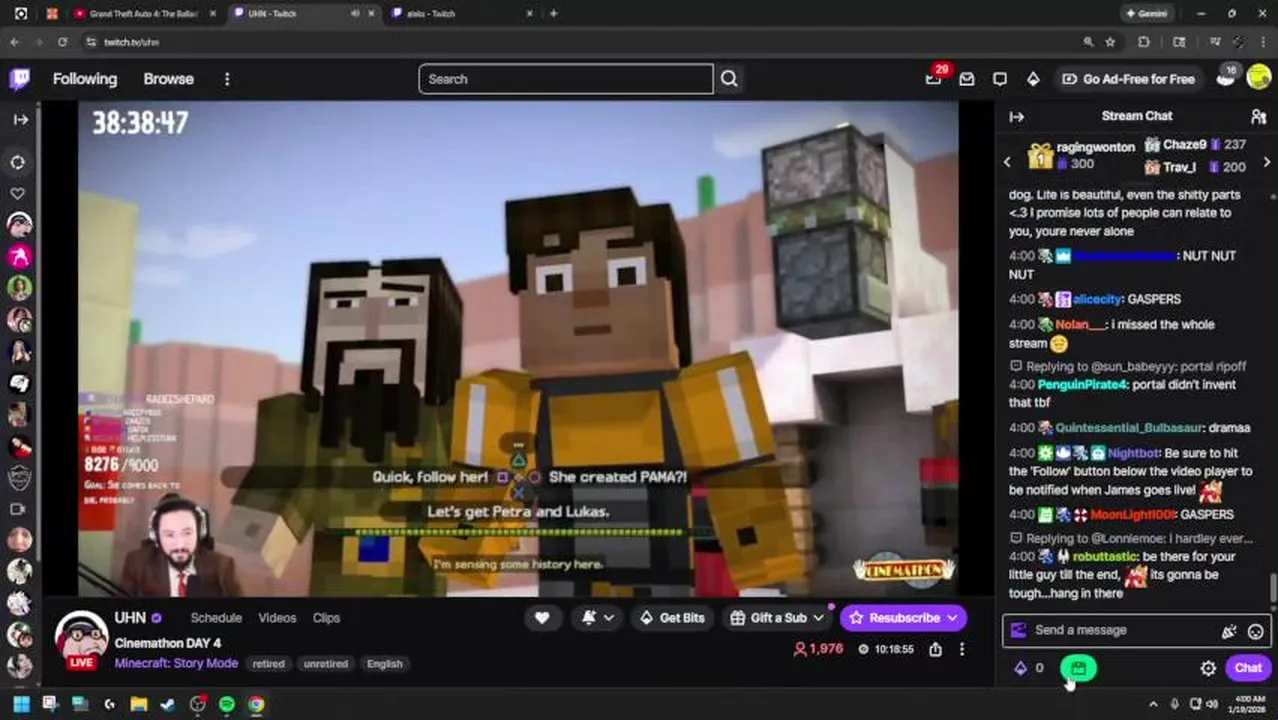The height and width of the screenshot is (720, 1278).
Task: Share the stream with the share icon
Action: 935,649
